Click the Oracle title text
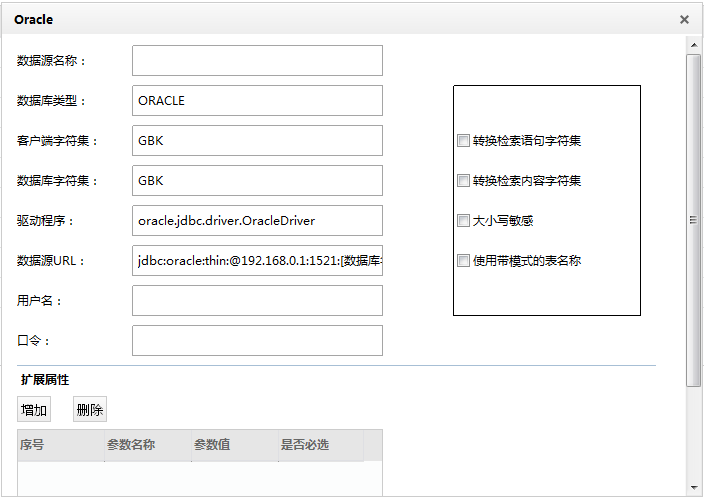The image size is (704, 498). pos(34,20)
